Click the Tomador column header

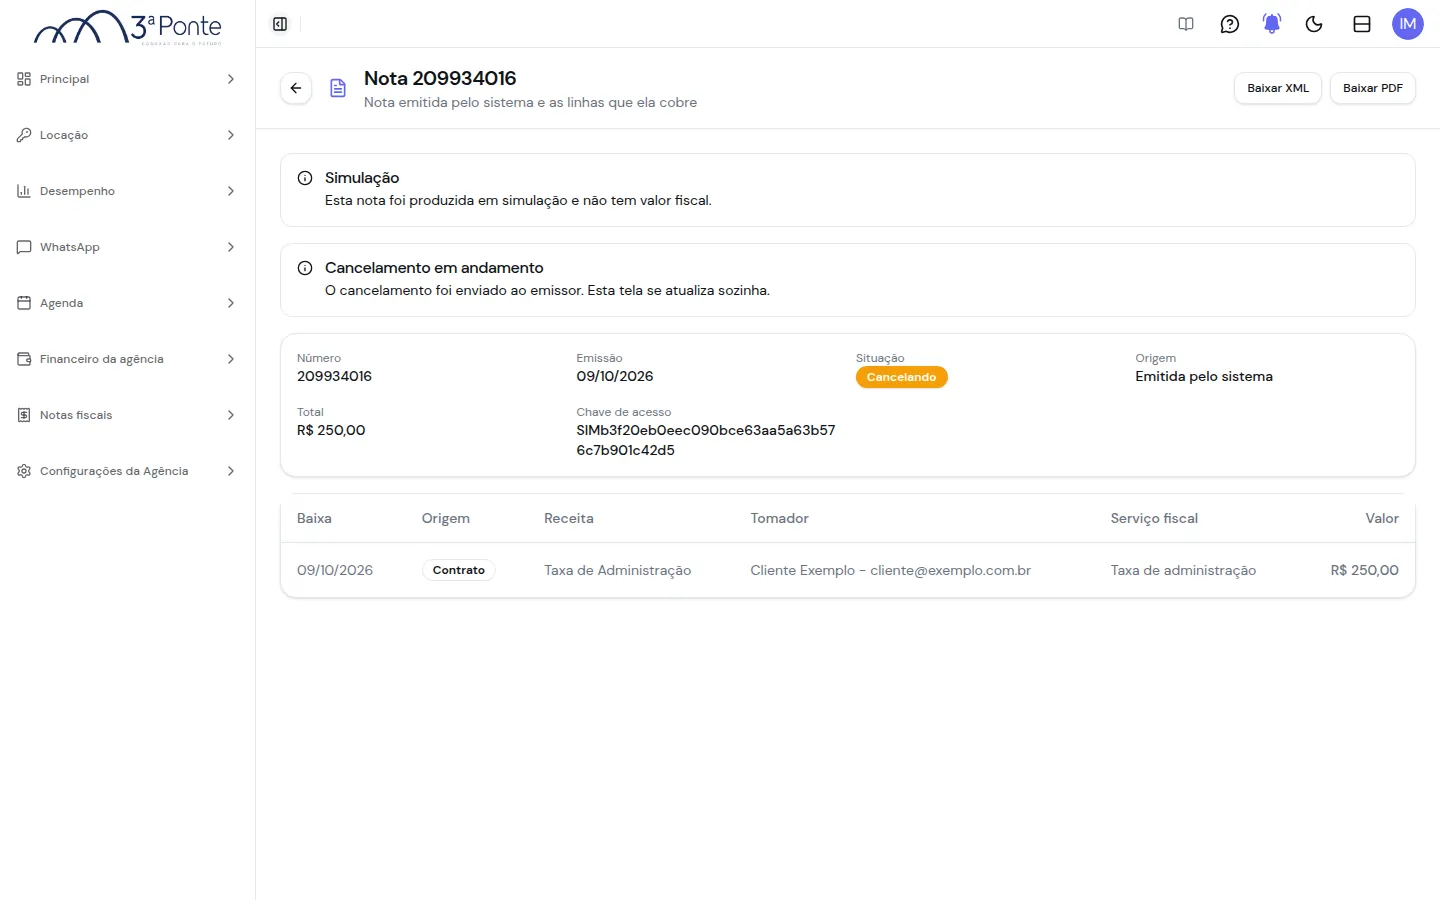click(779, 518)
